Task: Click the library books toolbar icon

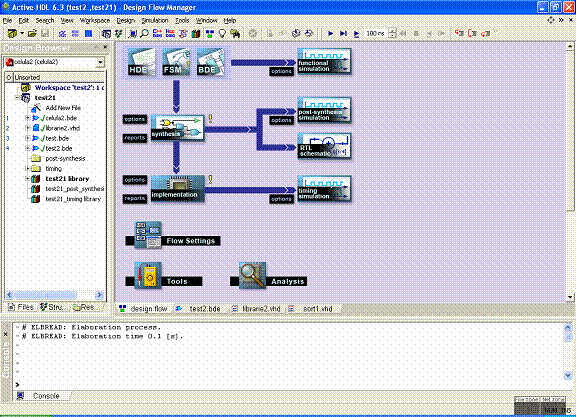Action: point(196,33)
